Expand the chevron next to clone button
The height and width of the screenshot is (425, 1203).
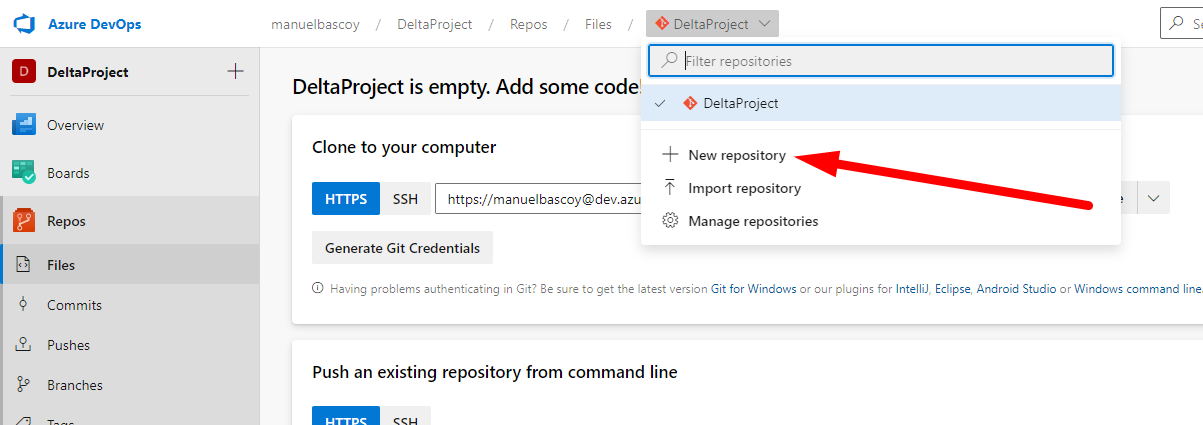pos(1153,198)
